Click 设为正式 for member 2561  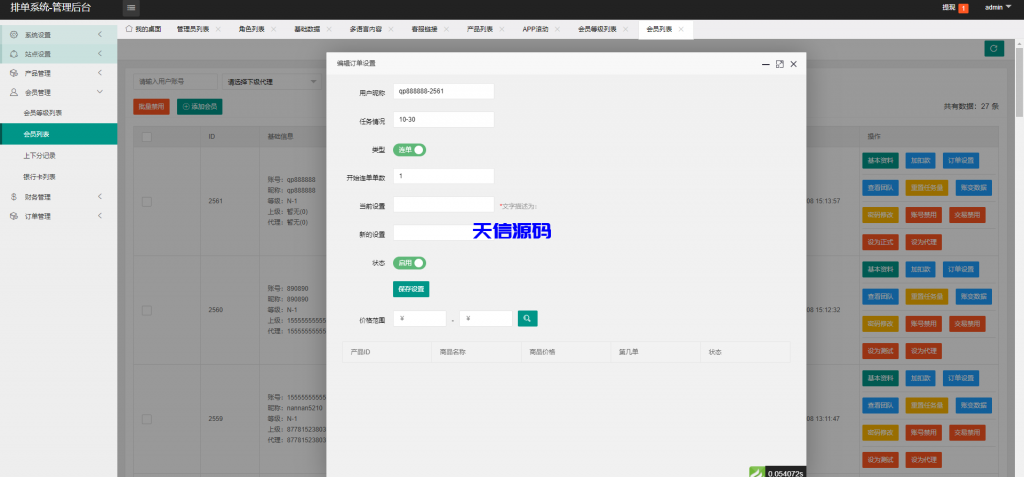880,242
